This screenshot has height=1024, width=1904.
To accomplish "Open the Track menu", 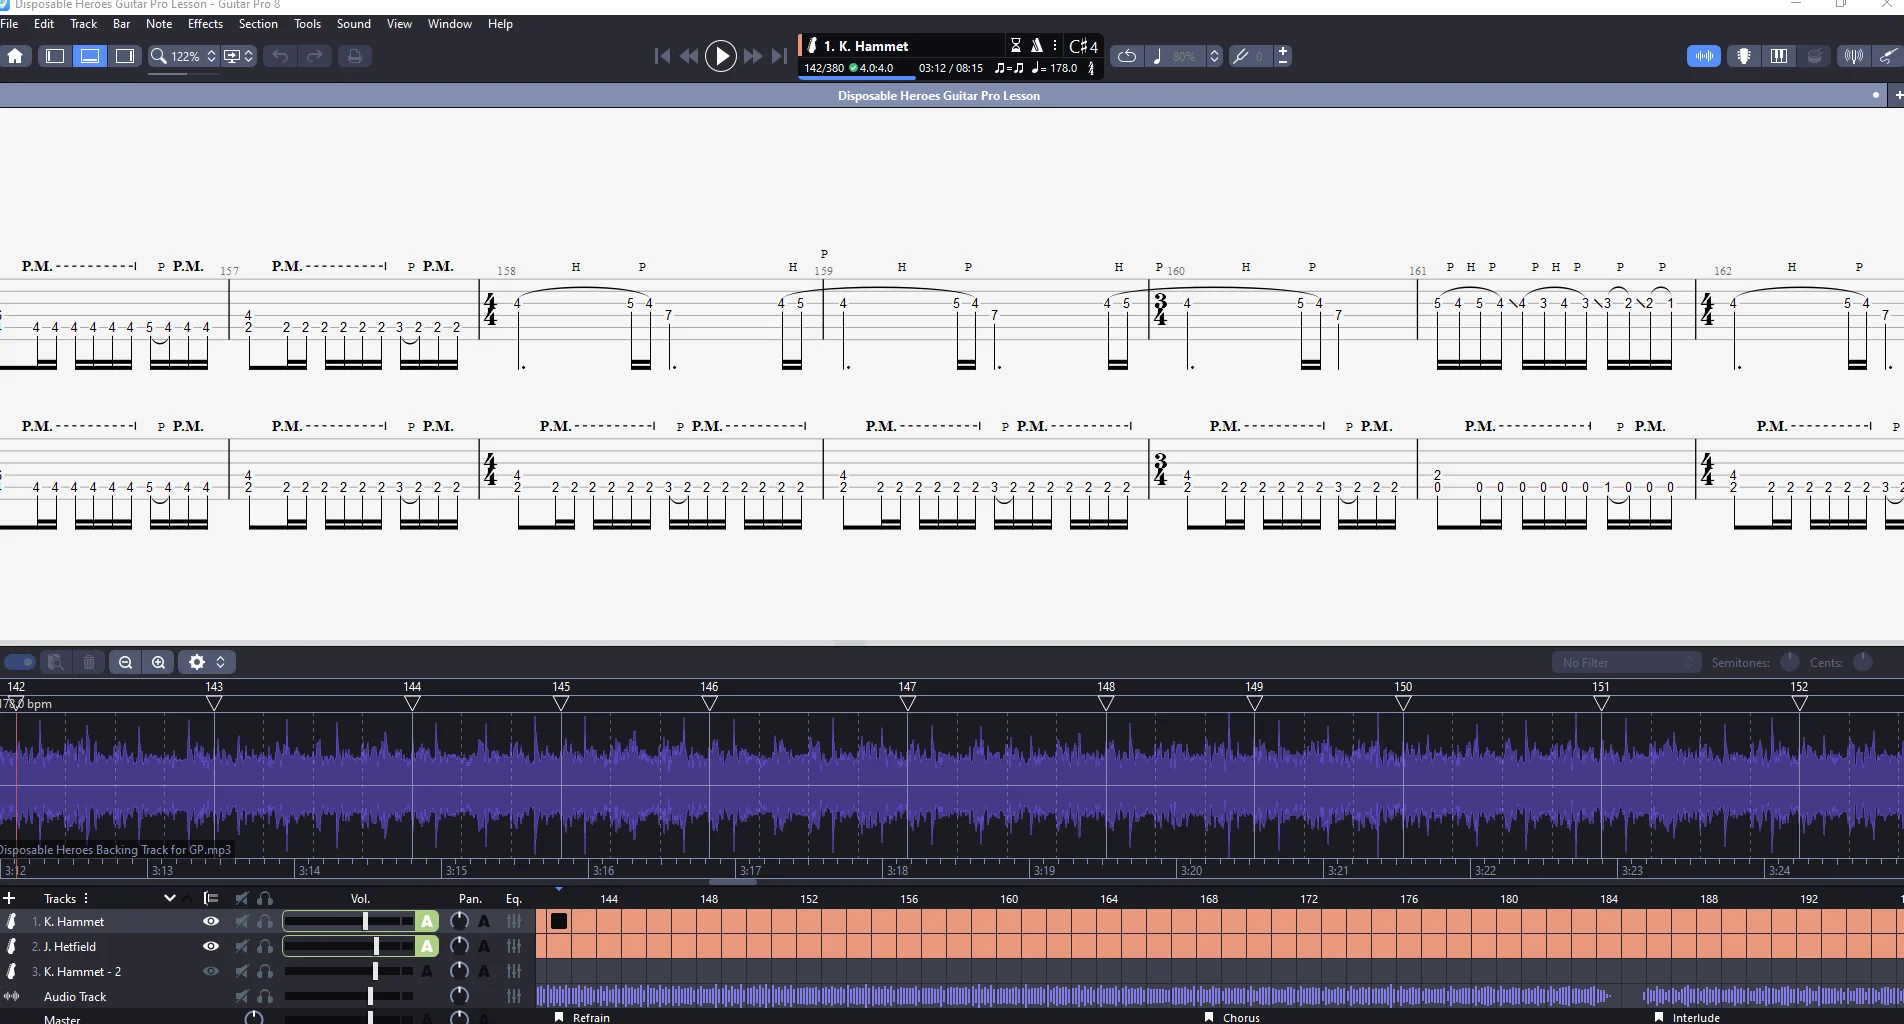I will (x=84, y=24).
